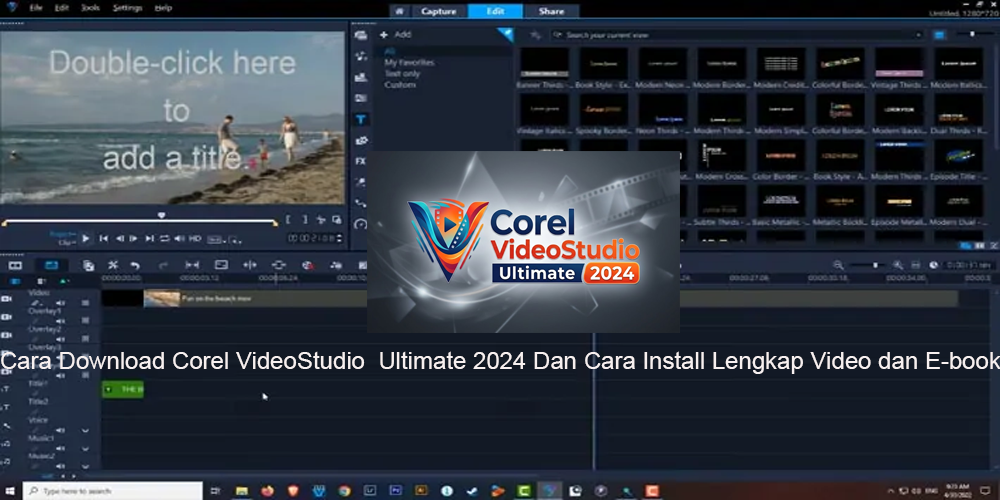Expand the Music1 track chevron
The image size is (1000, 500).
85,448
